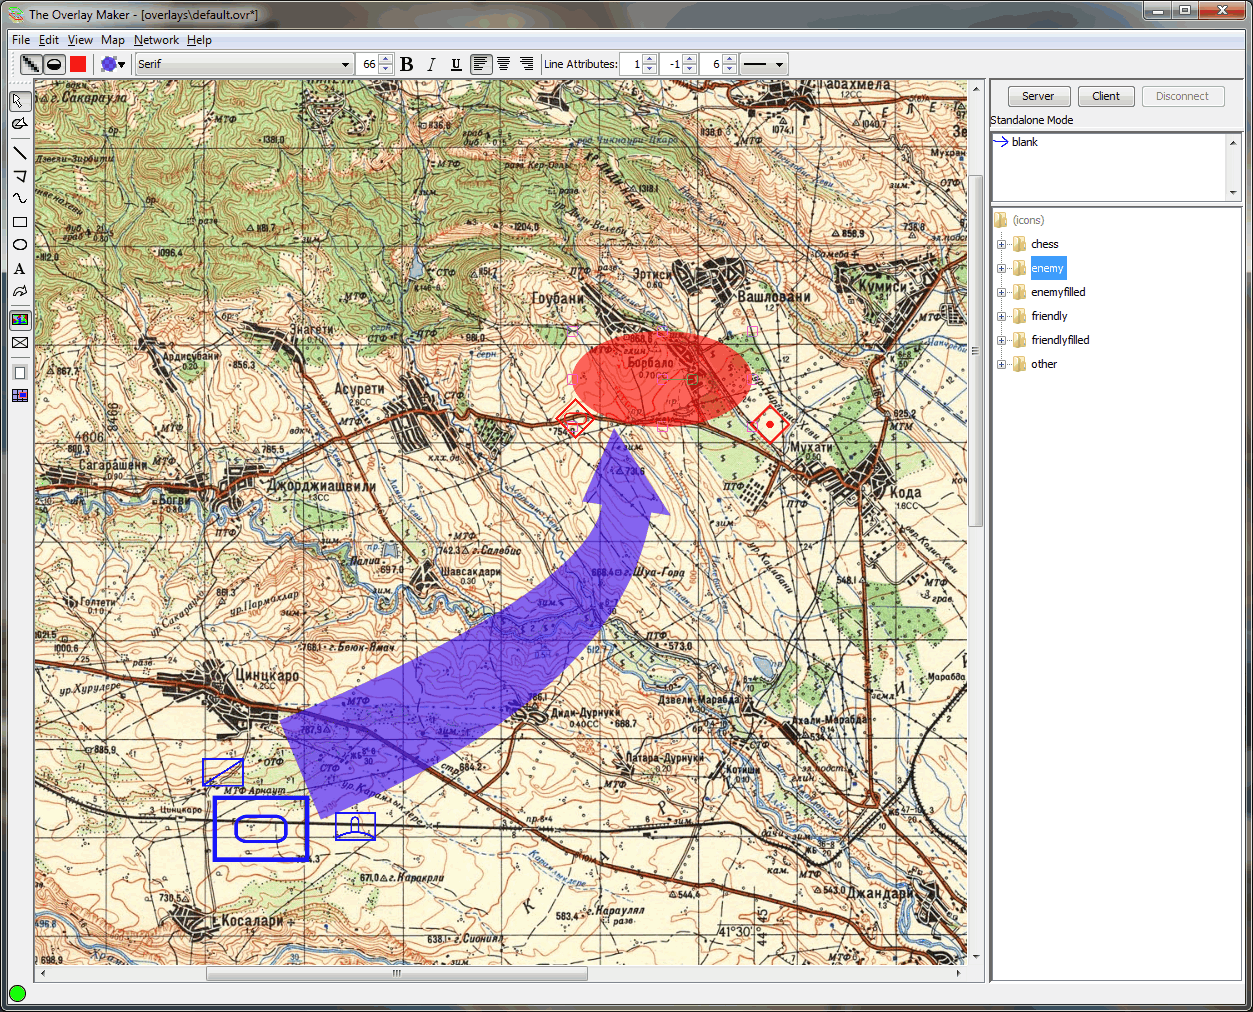The image size is (1253, 1012).
Task: Open the line style dropdown
Action: pyautogui.click(x=764, y=64)
